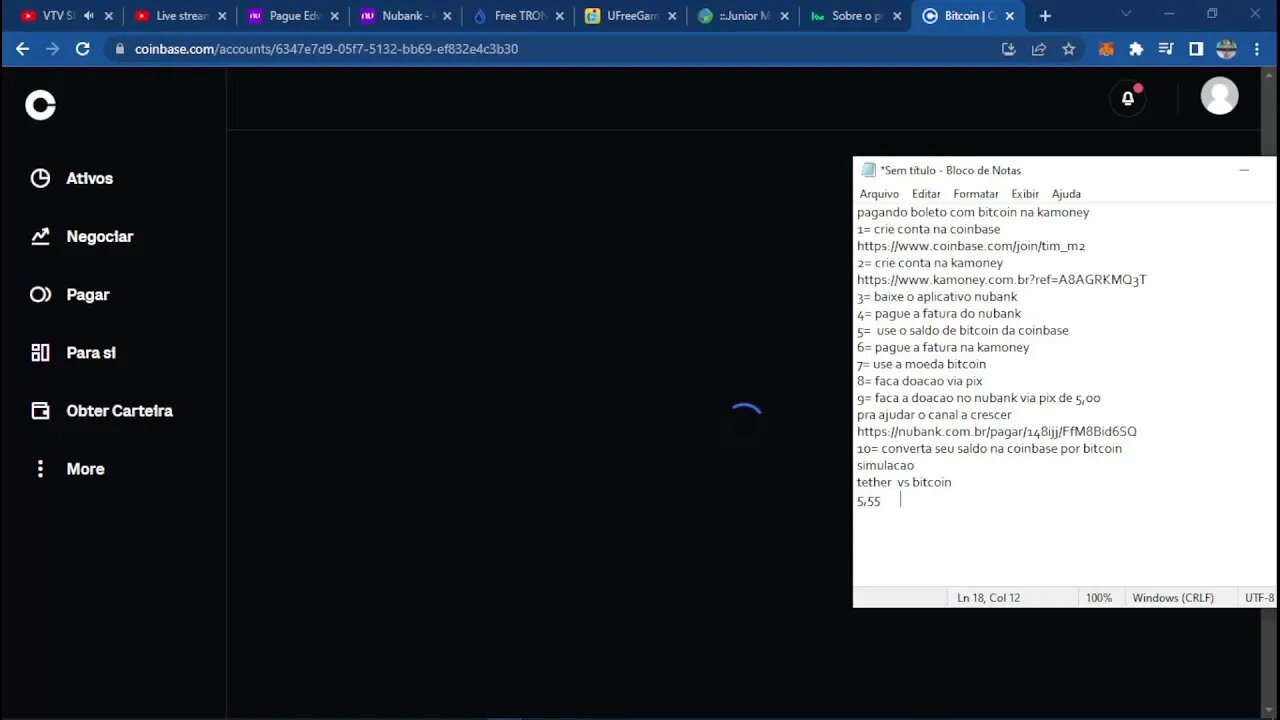Open Notepad Editar menu

click(x=926, y=194)
